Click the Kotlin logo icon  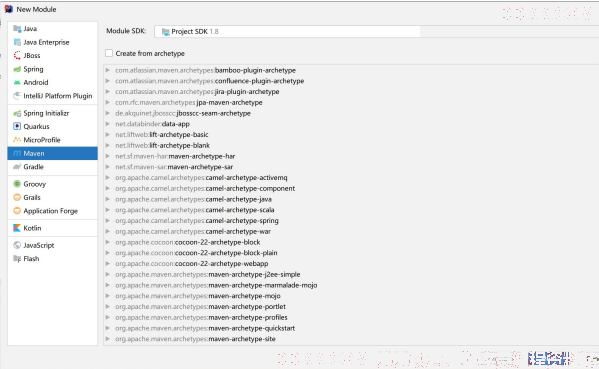(17, 228)
